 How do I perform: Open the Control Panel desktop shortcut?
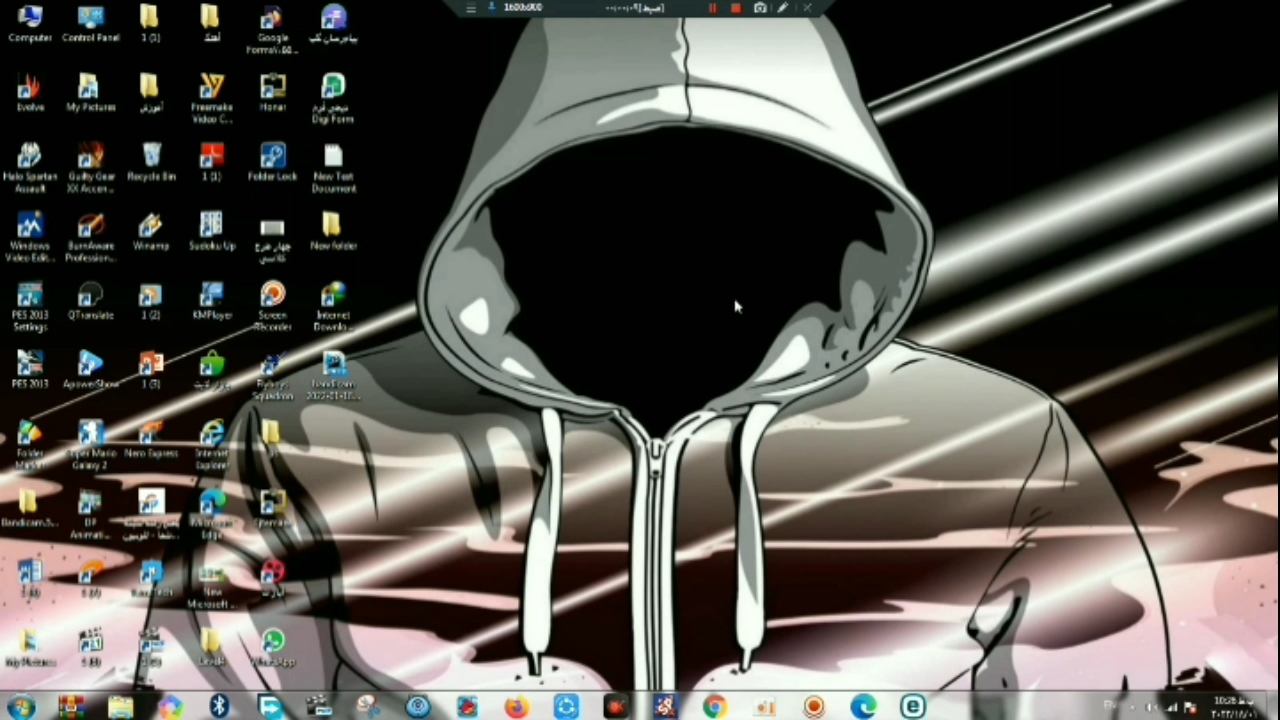tap(90, 20)
